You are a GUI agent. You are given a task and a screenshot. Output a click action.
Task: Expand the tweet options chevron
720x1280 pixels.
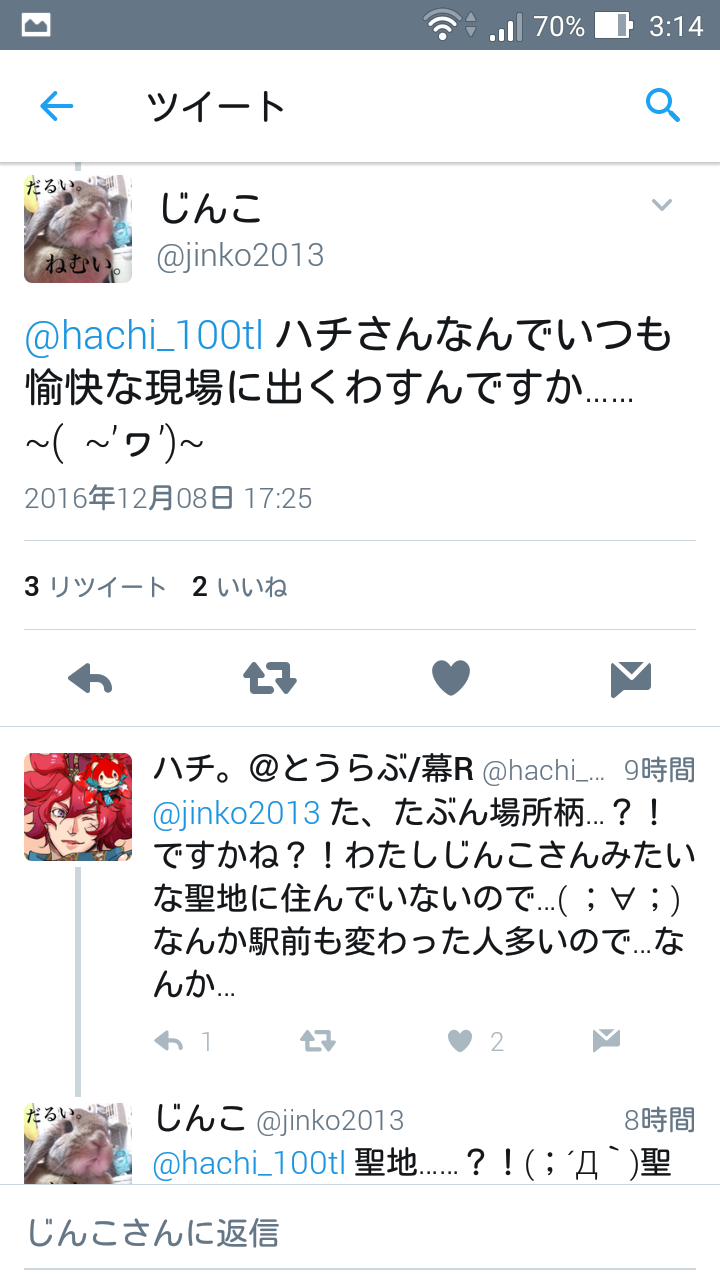tap(662, 205)
